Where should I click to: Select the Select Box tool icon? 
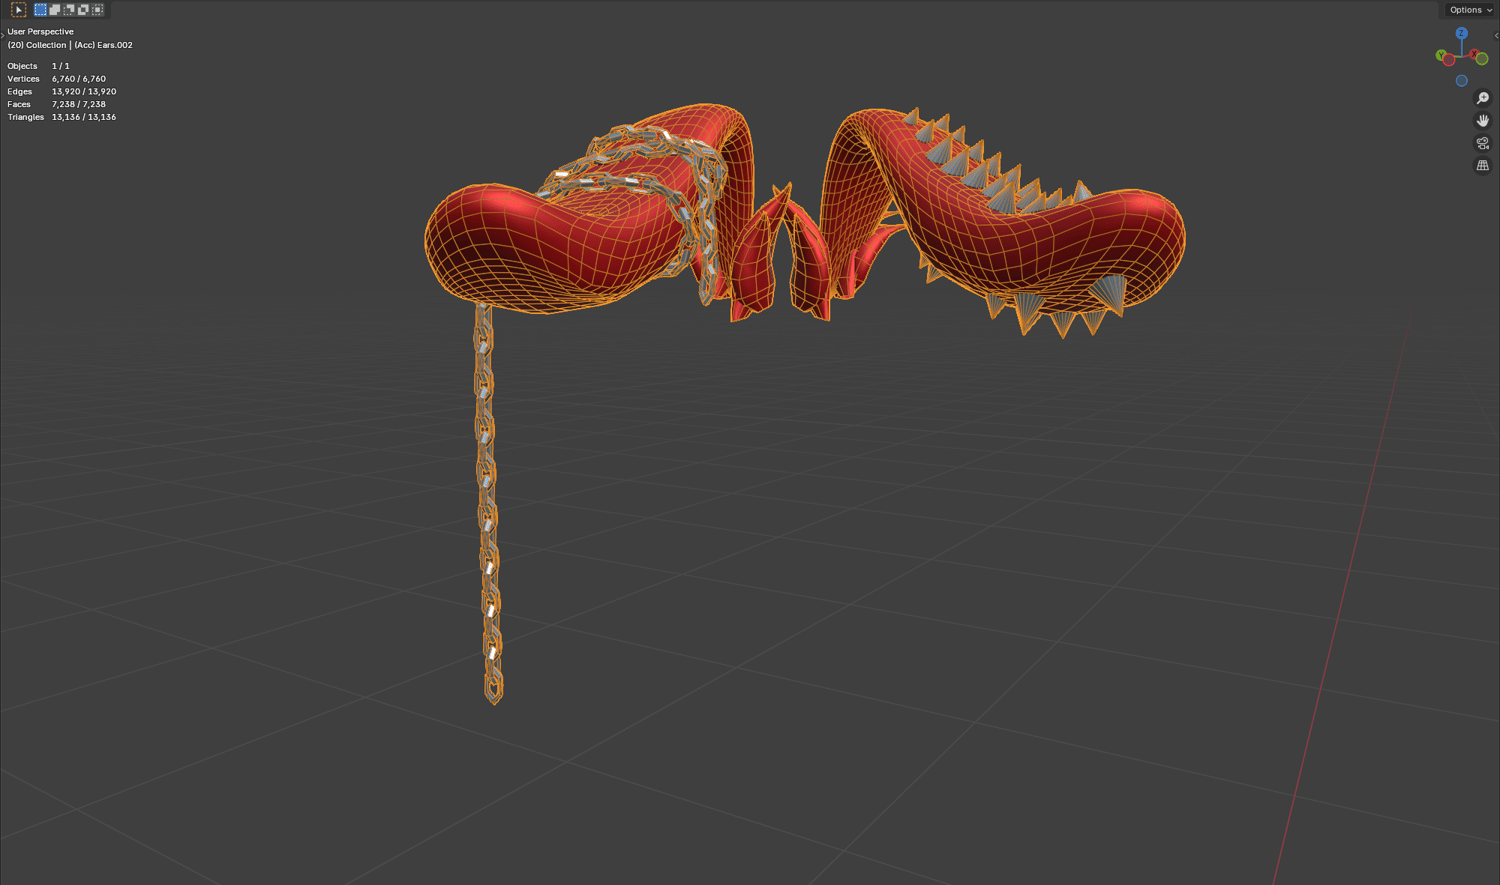point(18,10)
